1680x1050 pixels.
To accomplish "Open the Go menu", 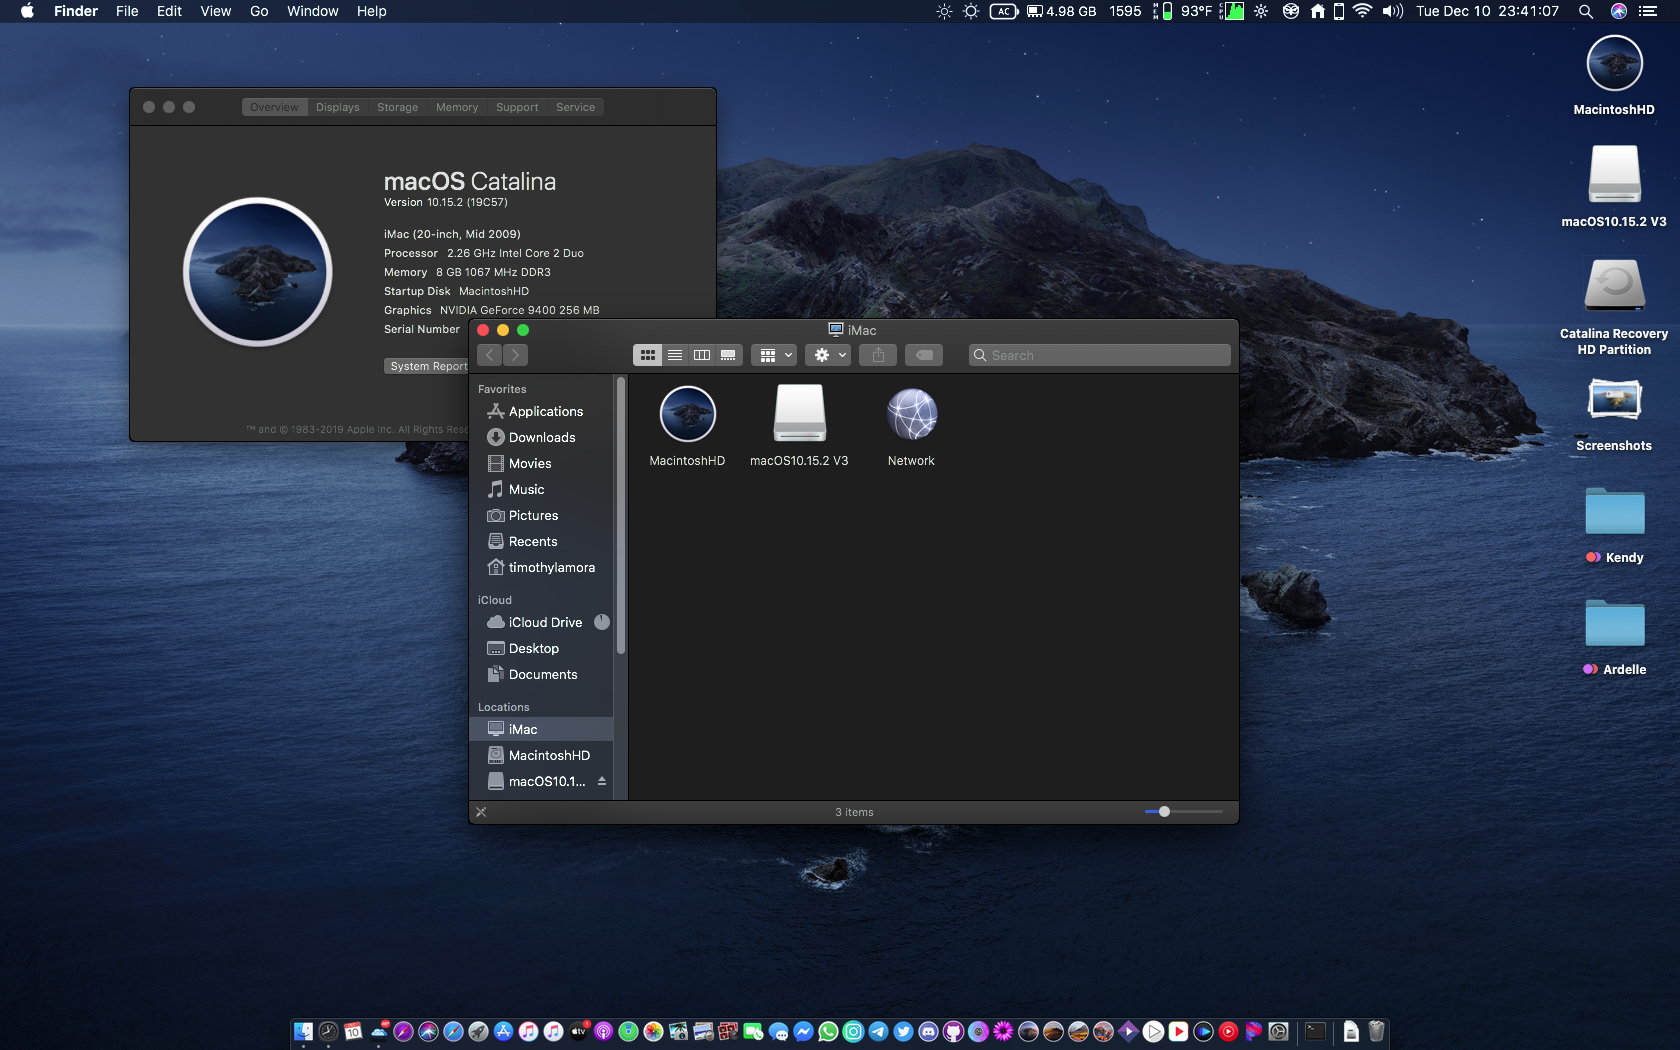I will point(259,11).
